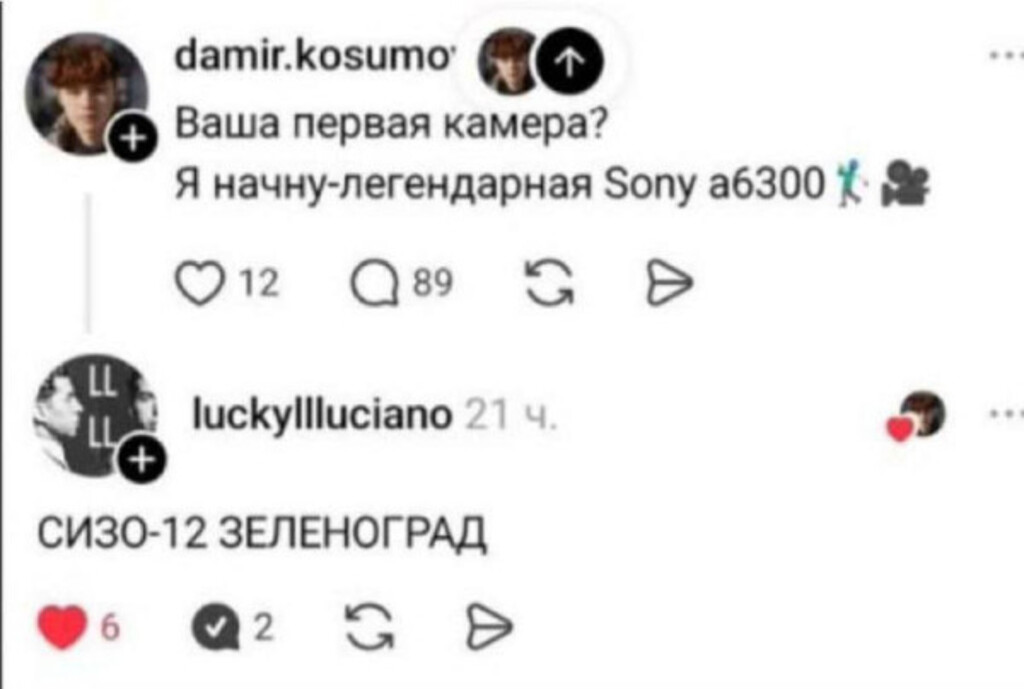Repost luckyllluciano's reply

(x=370, y=627)
